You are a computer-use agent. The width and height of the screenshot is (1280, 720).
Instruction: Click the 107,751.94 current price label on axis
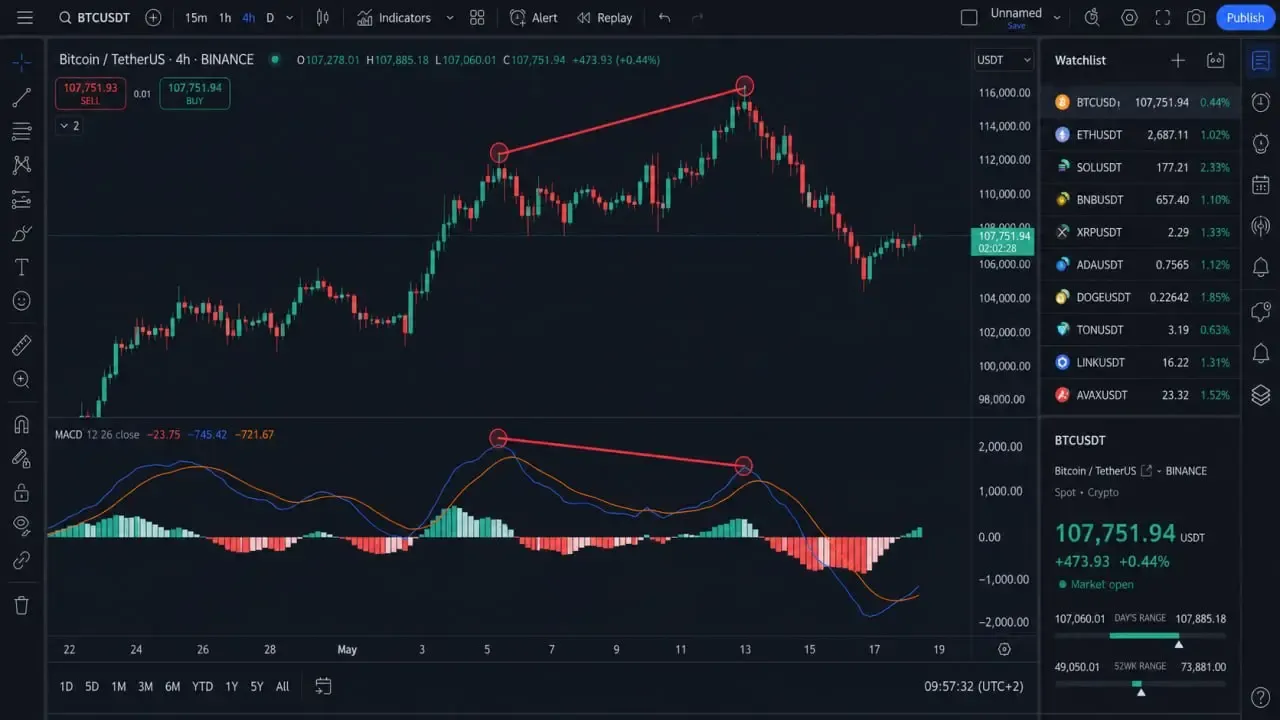(1001, 241)
